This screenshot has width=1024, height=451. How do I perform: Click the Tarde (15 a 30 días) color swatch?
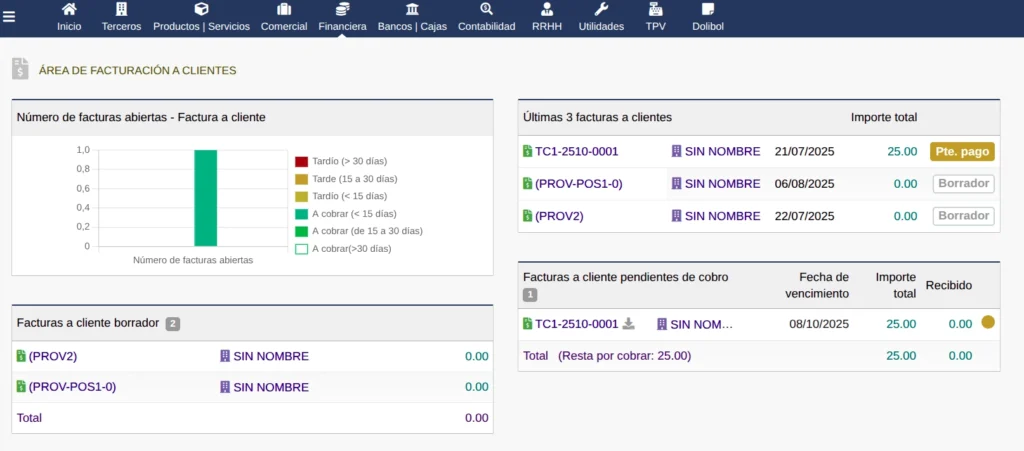(x=301, y=179)
